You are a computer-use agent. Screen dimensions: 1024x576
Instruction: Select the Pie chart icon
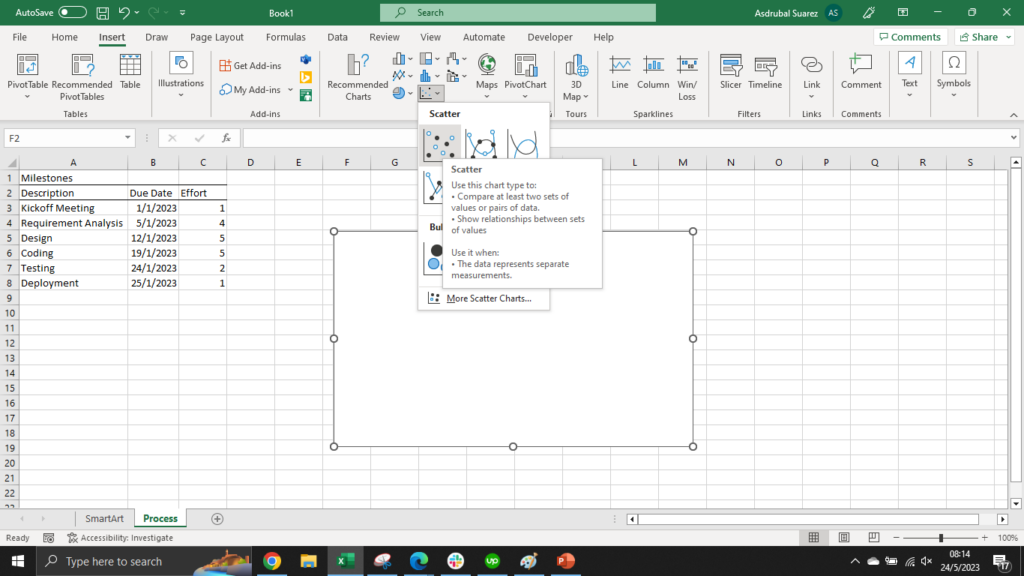pos(398,92)
